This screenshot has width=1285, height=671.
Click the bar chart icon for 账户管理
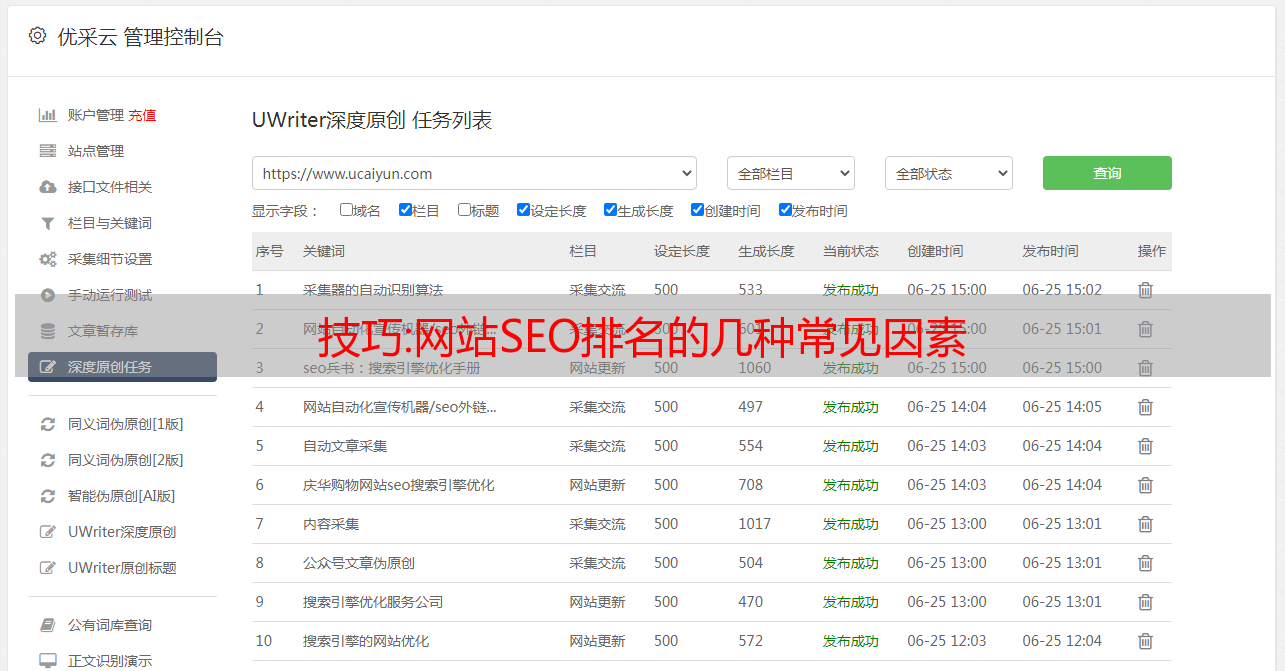(47, 115)
